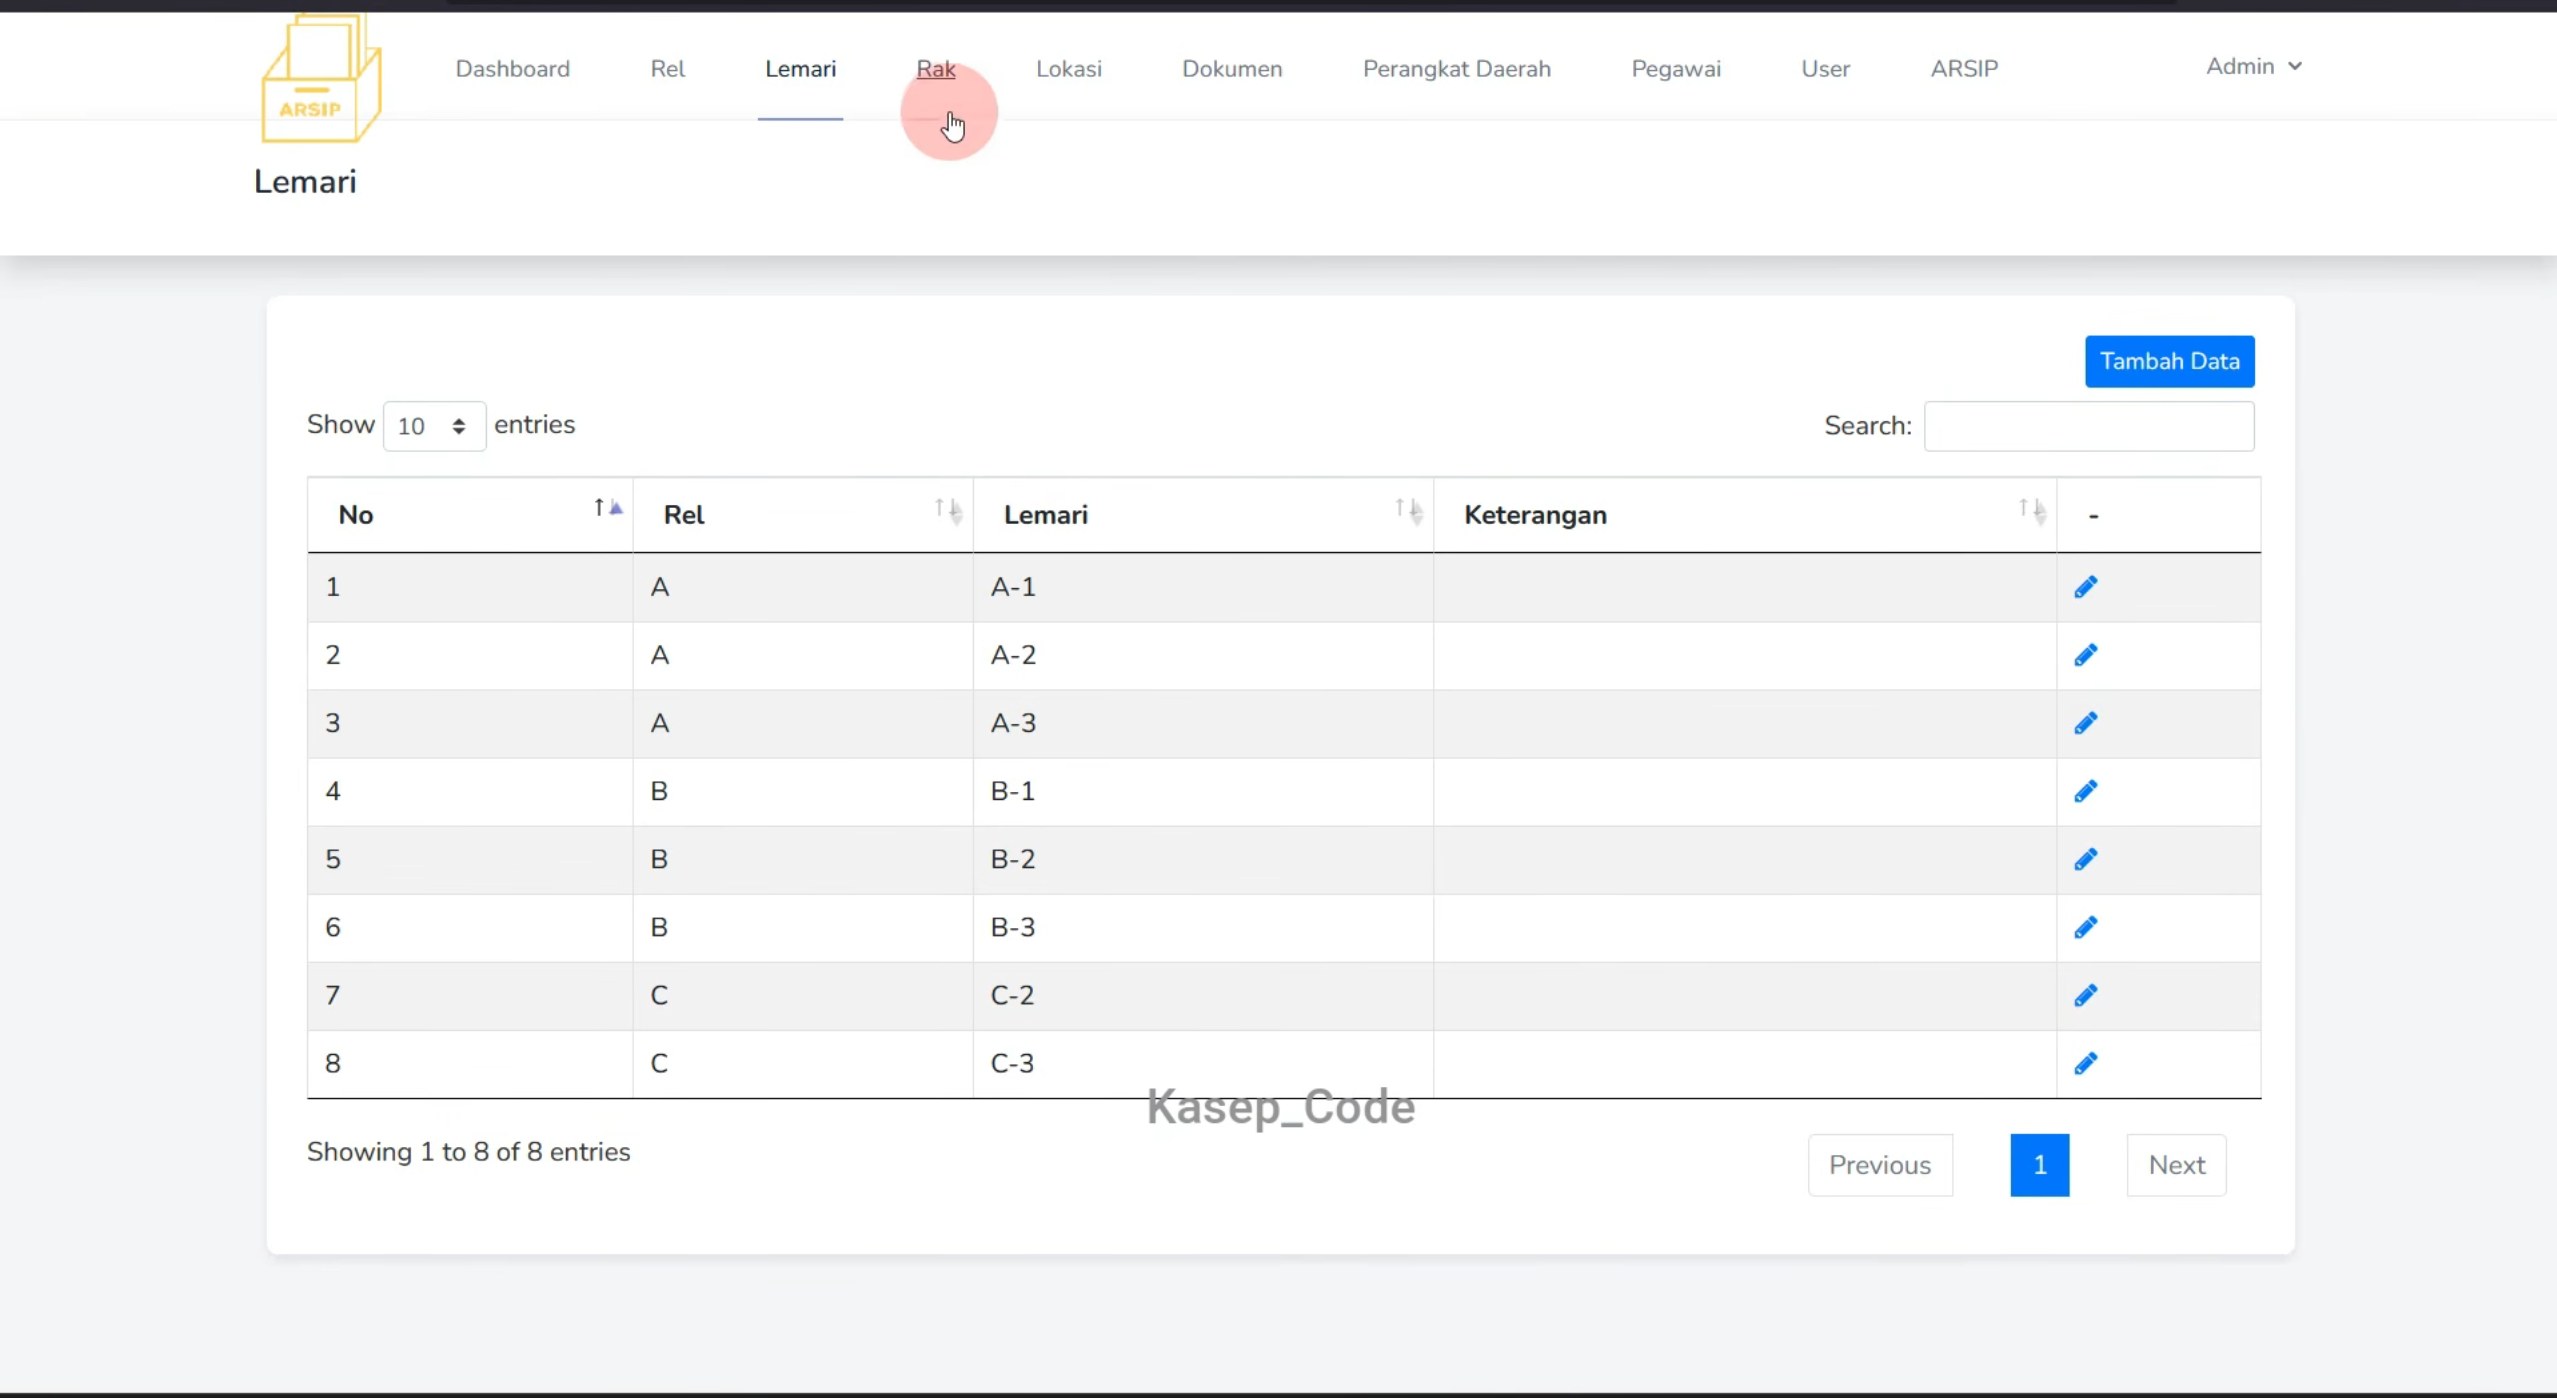Sort table by Keterangan column
Screen dimensions: 2557x1398
point(1745,515)
